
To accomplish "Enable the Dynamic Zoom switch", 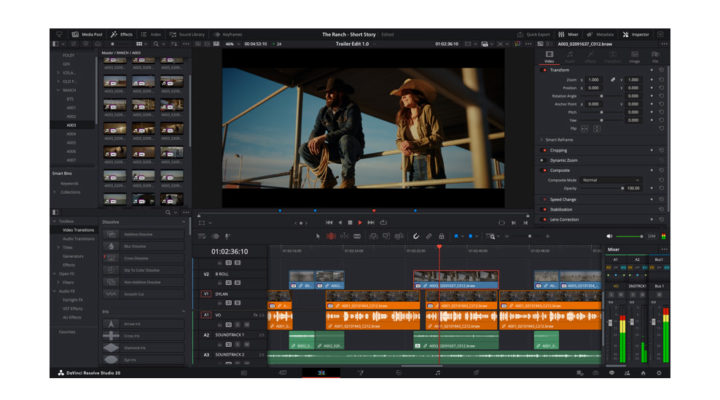I will click(542, 160).
